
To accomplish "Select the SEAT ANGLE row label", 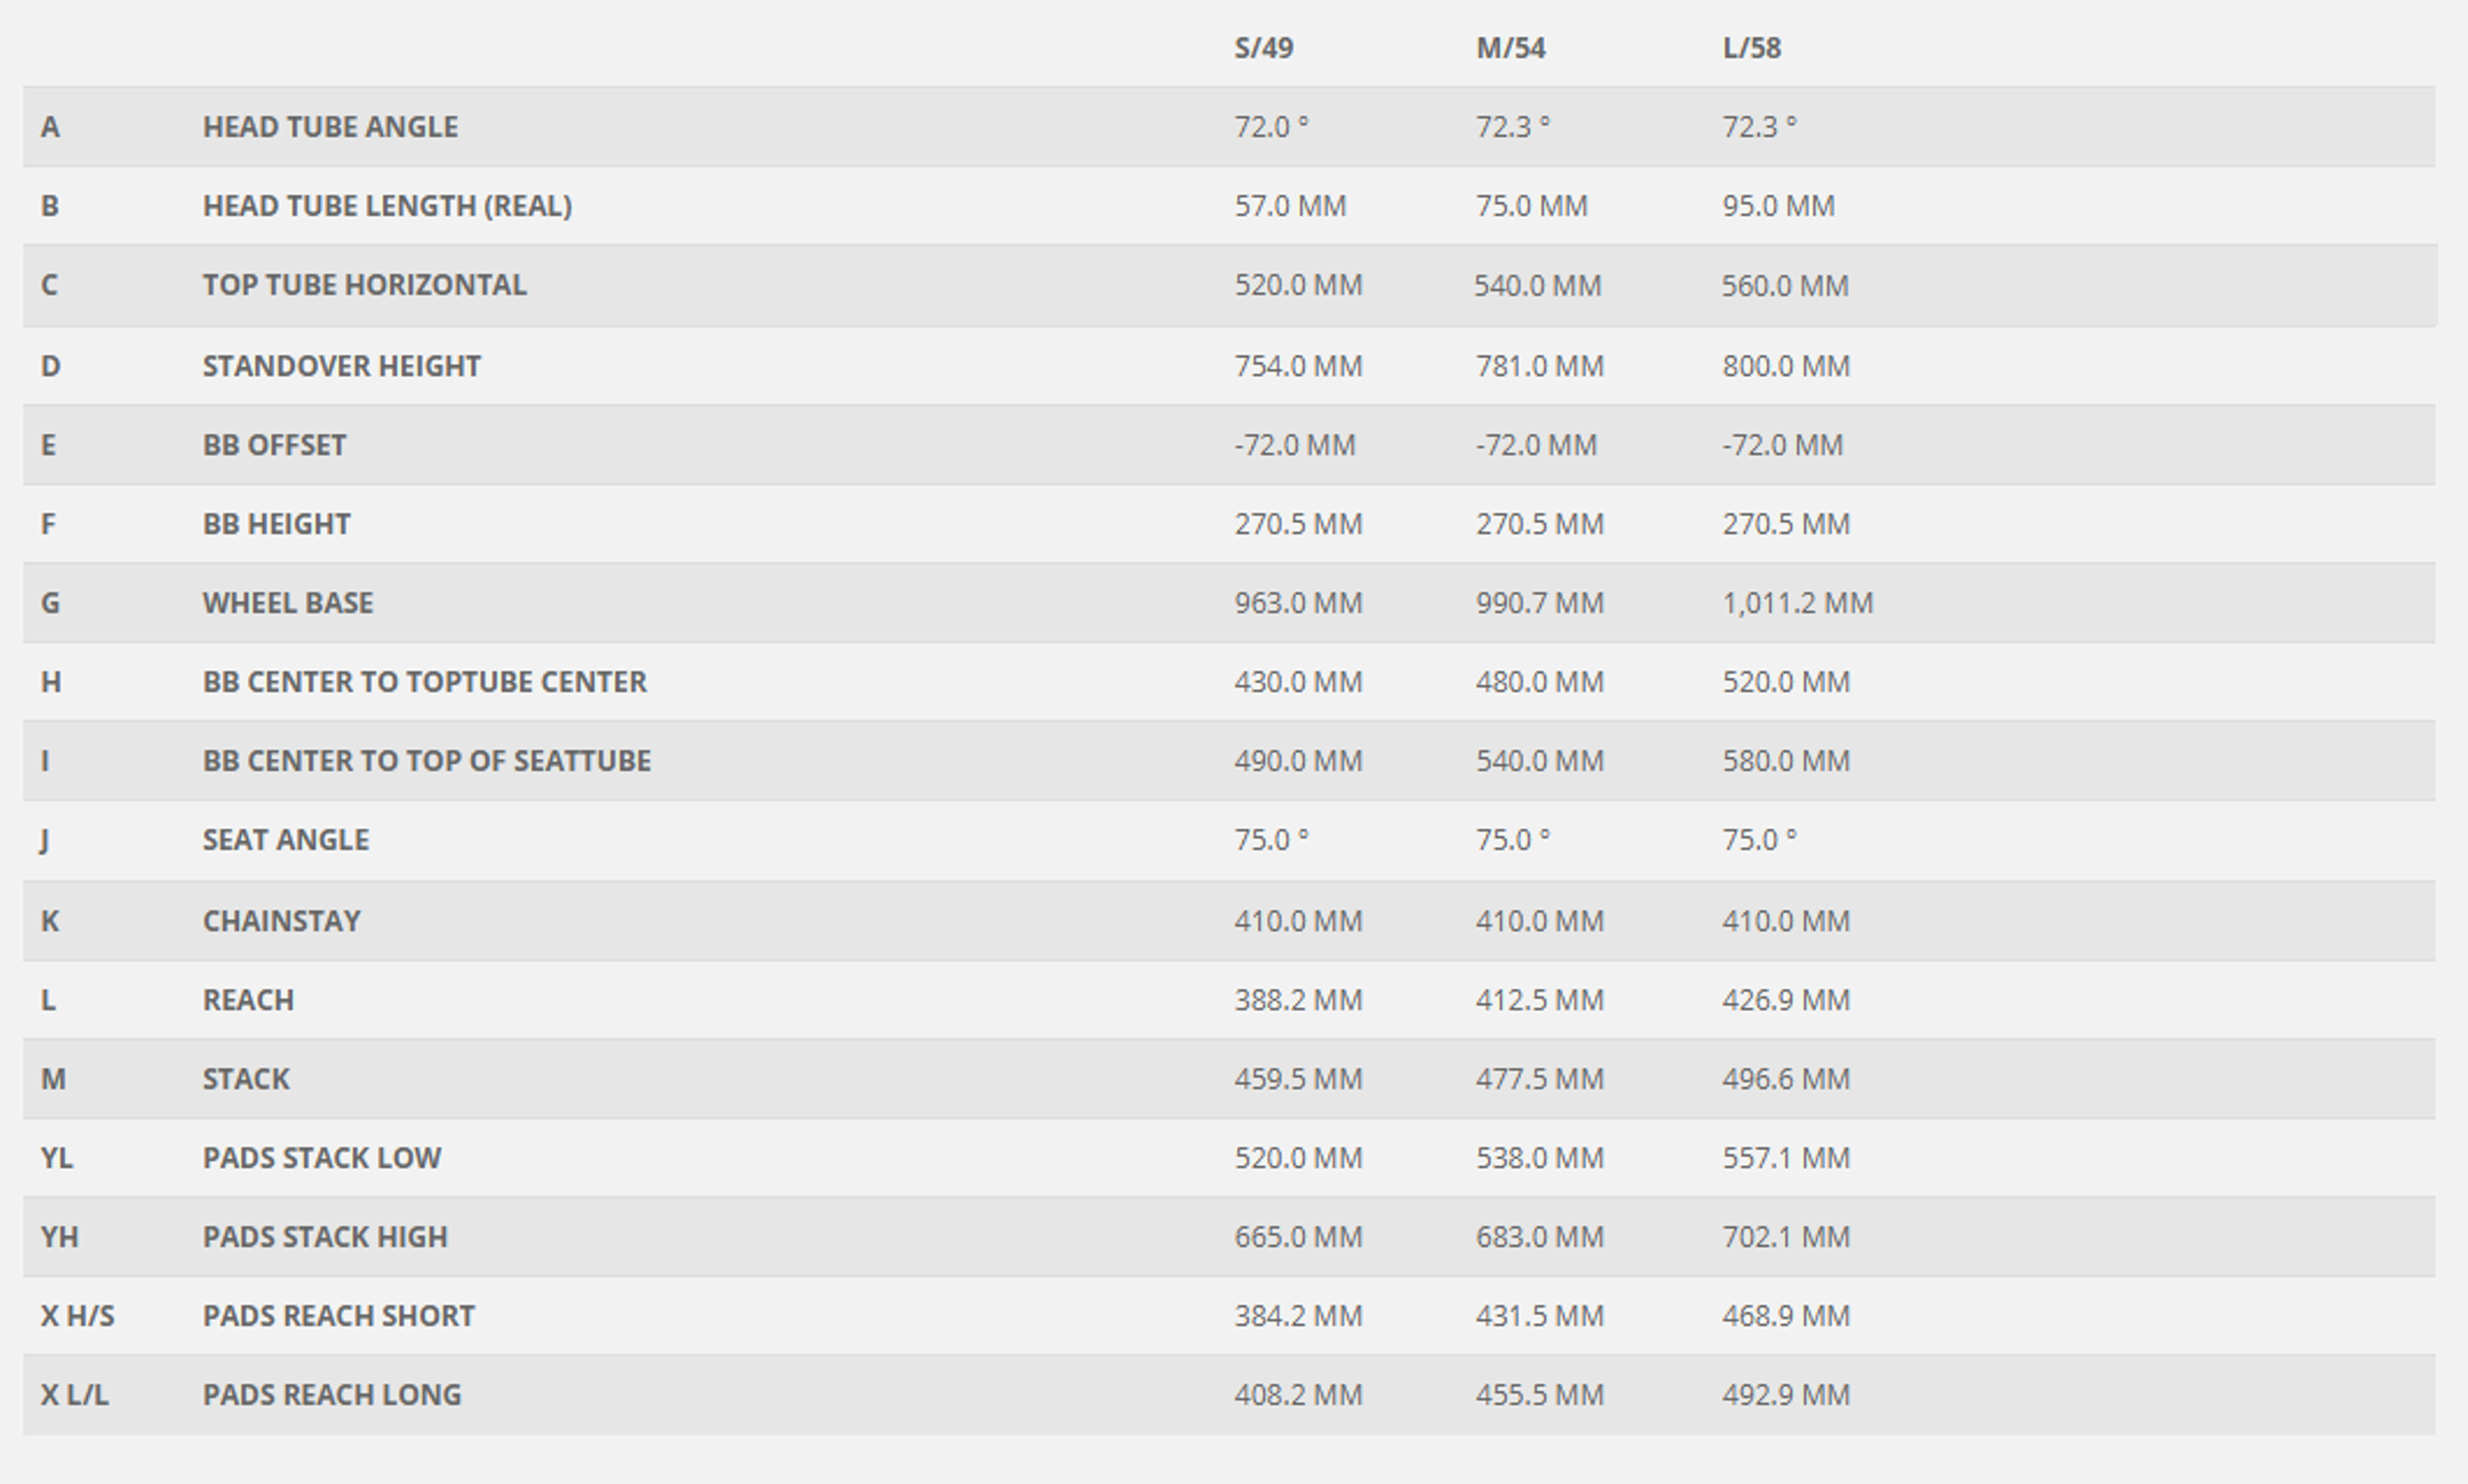I will [x=285, y=840].
